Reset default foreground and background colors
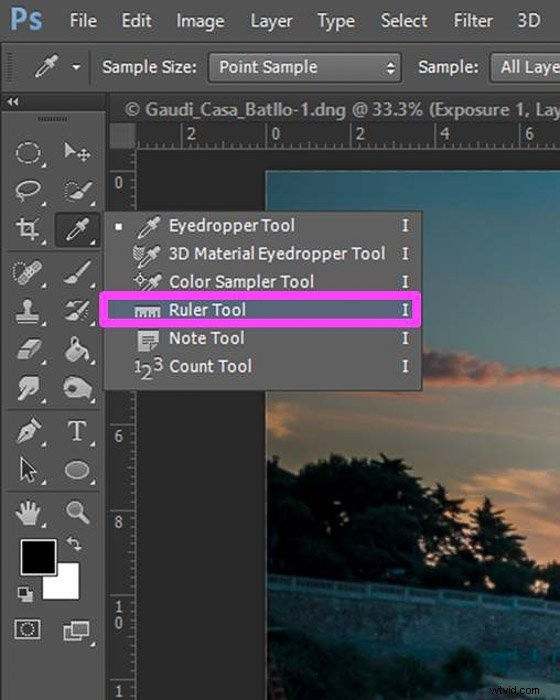 pyautogui.click(x=25, y=594)
